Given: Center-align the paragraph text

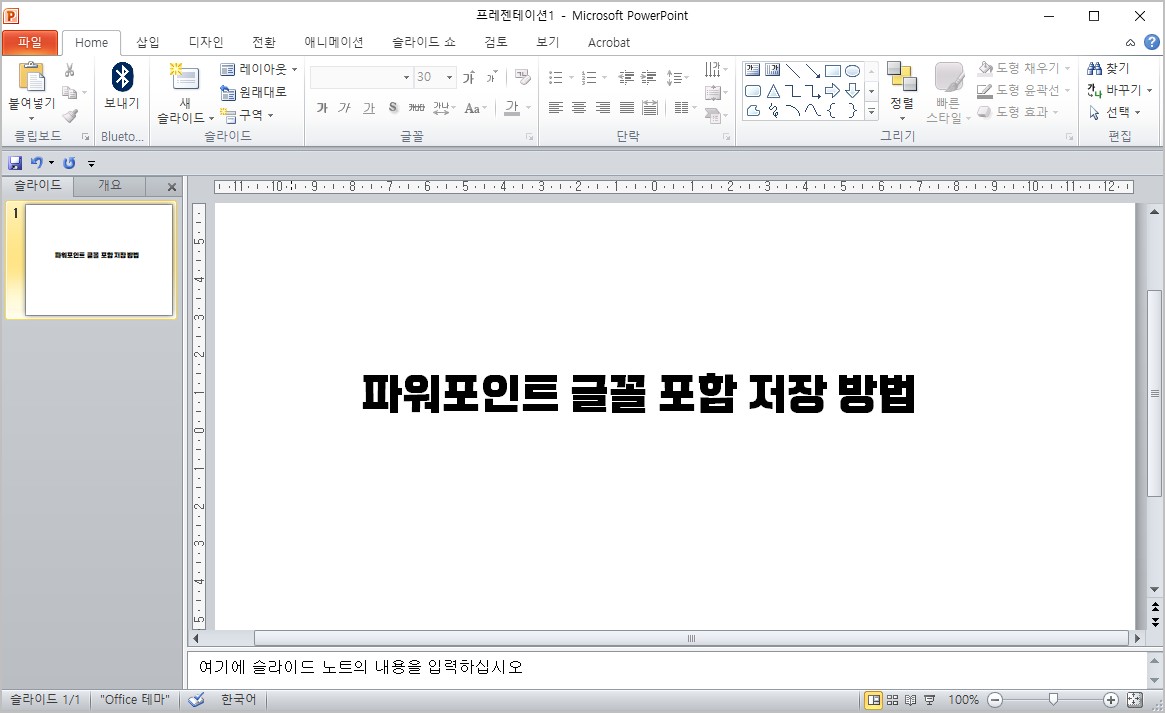Looking at the screenshot, I should pos(580,108).
